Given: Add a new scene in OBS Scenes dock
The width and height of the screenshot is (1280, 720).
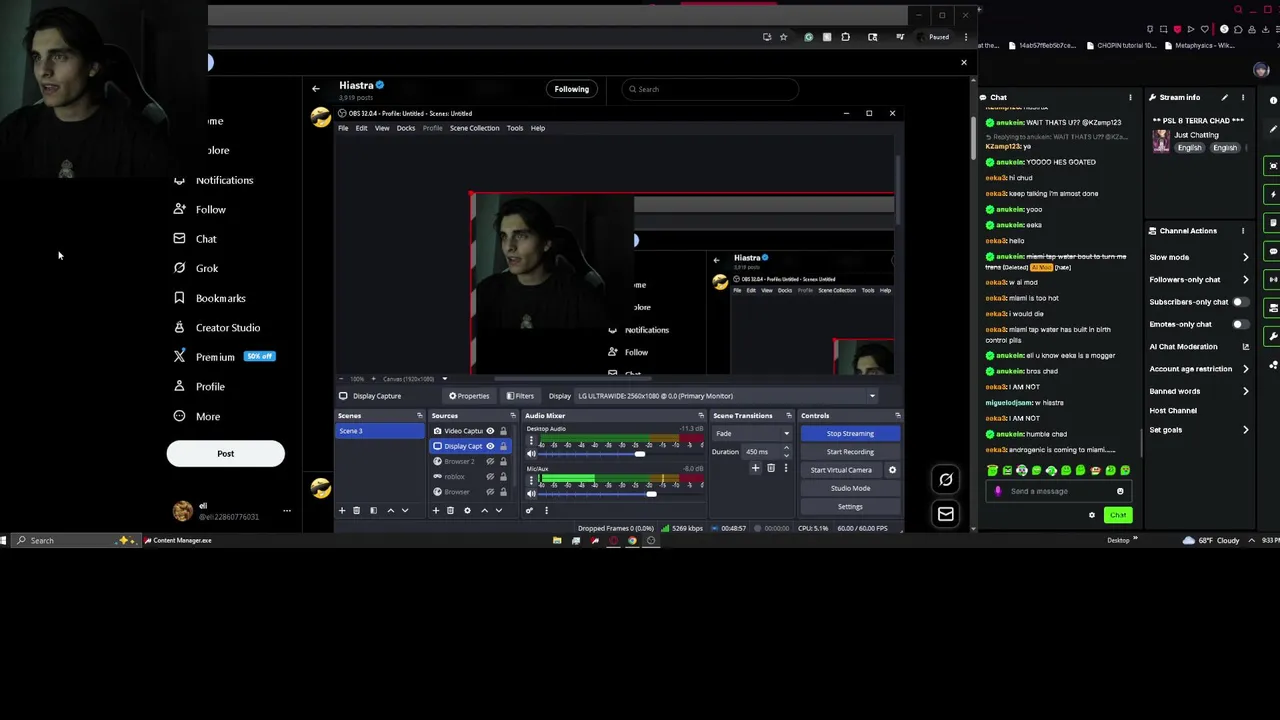Looking at the screenshot, I should 342,511.
